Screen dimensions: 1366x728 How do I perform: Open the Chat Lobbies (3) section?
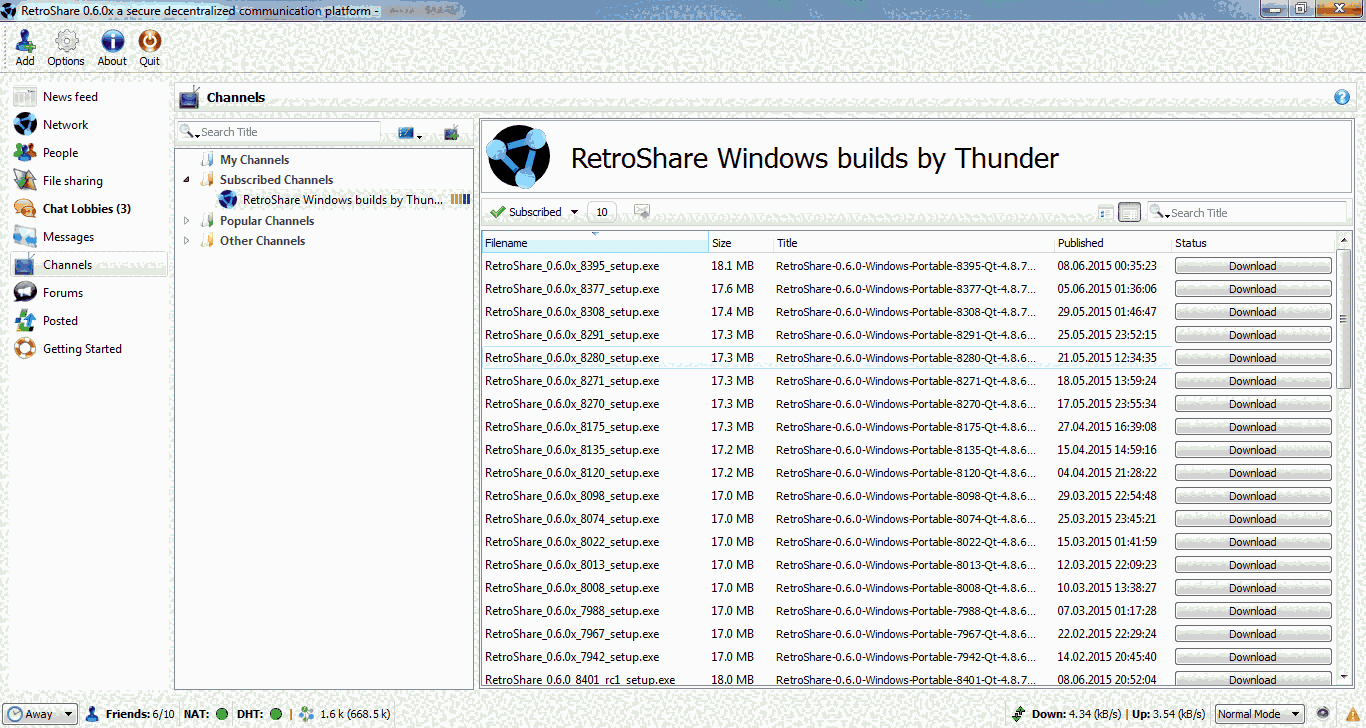(x=86, y=209)
